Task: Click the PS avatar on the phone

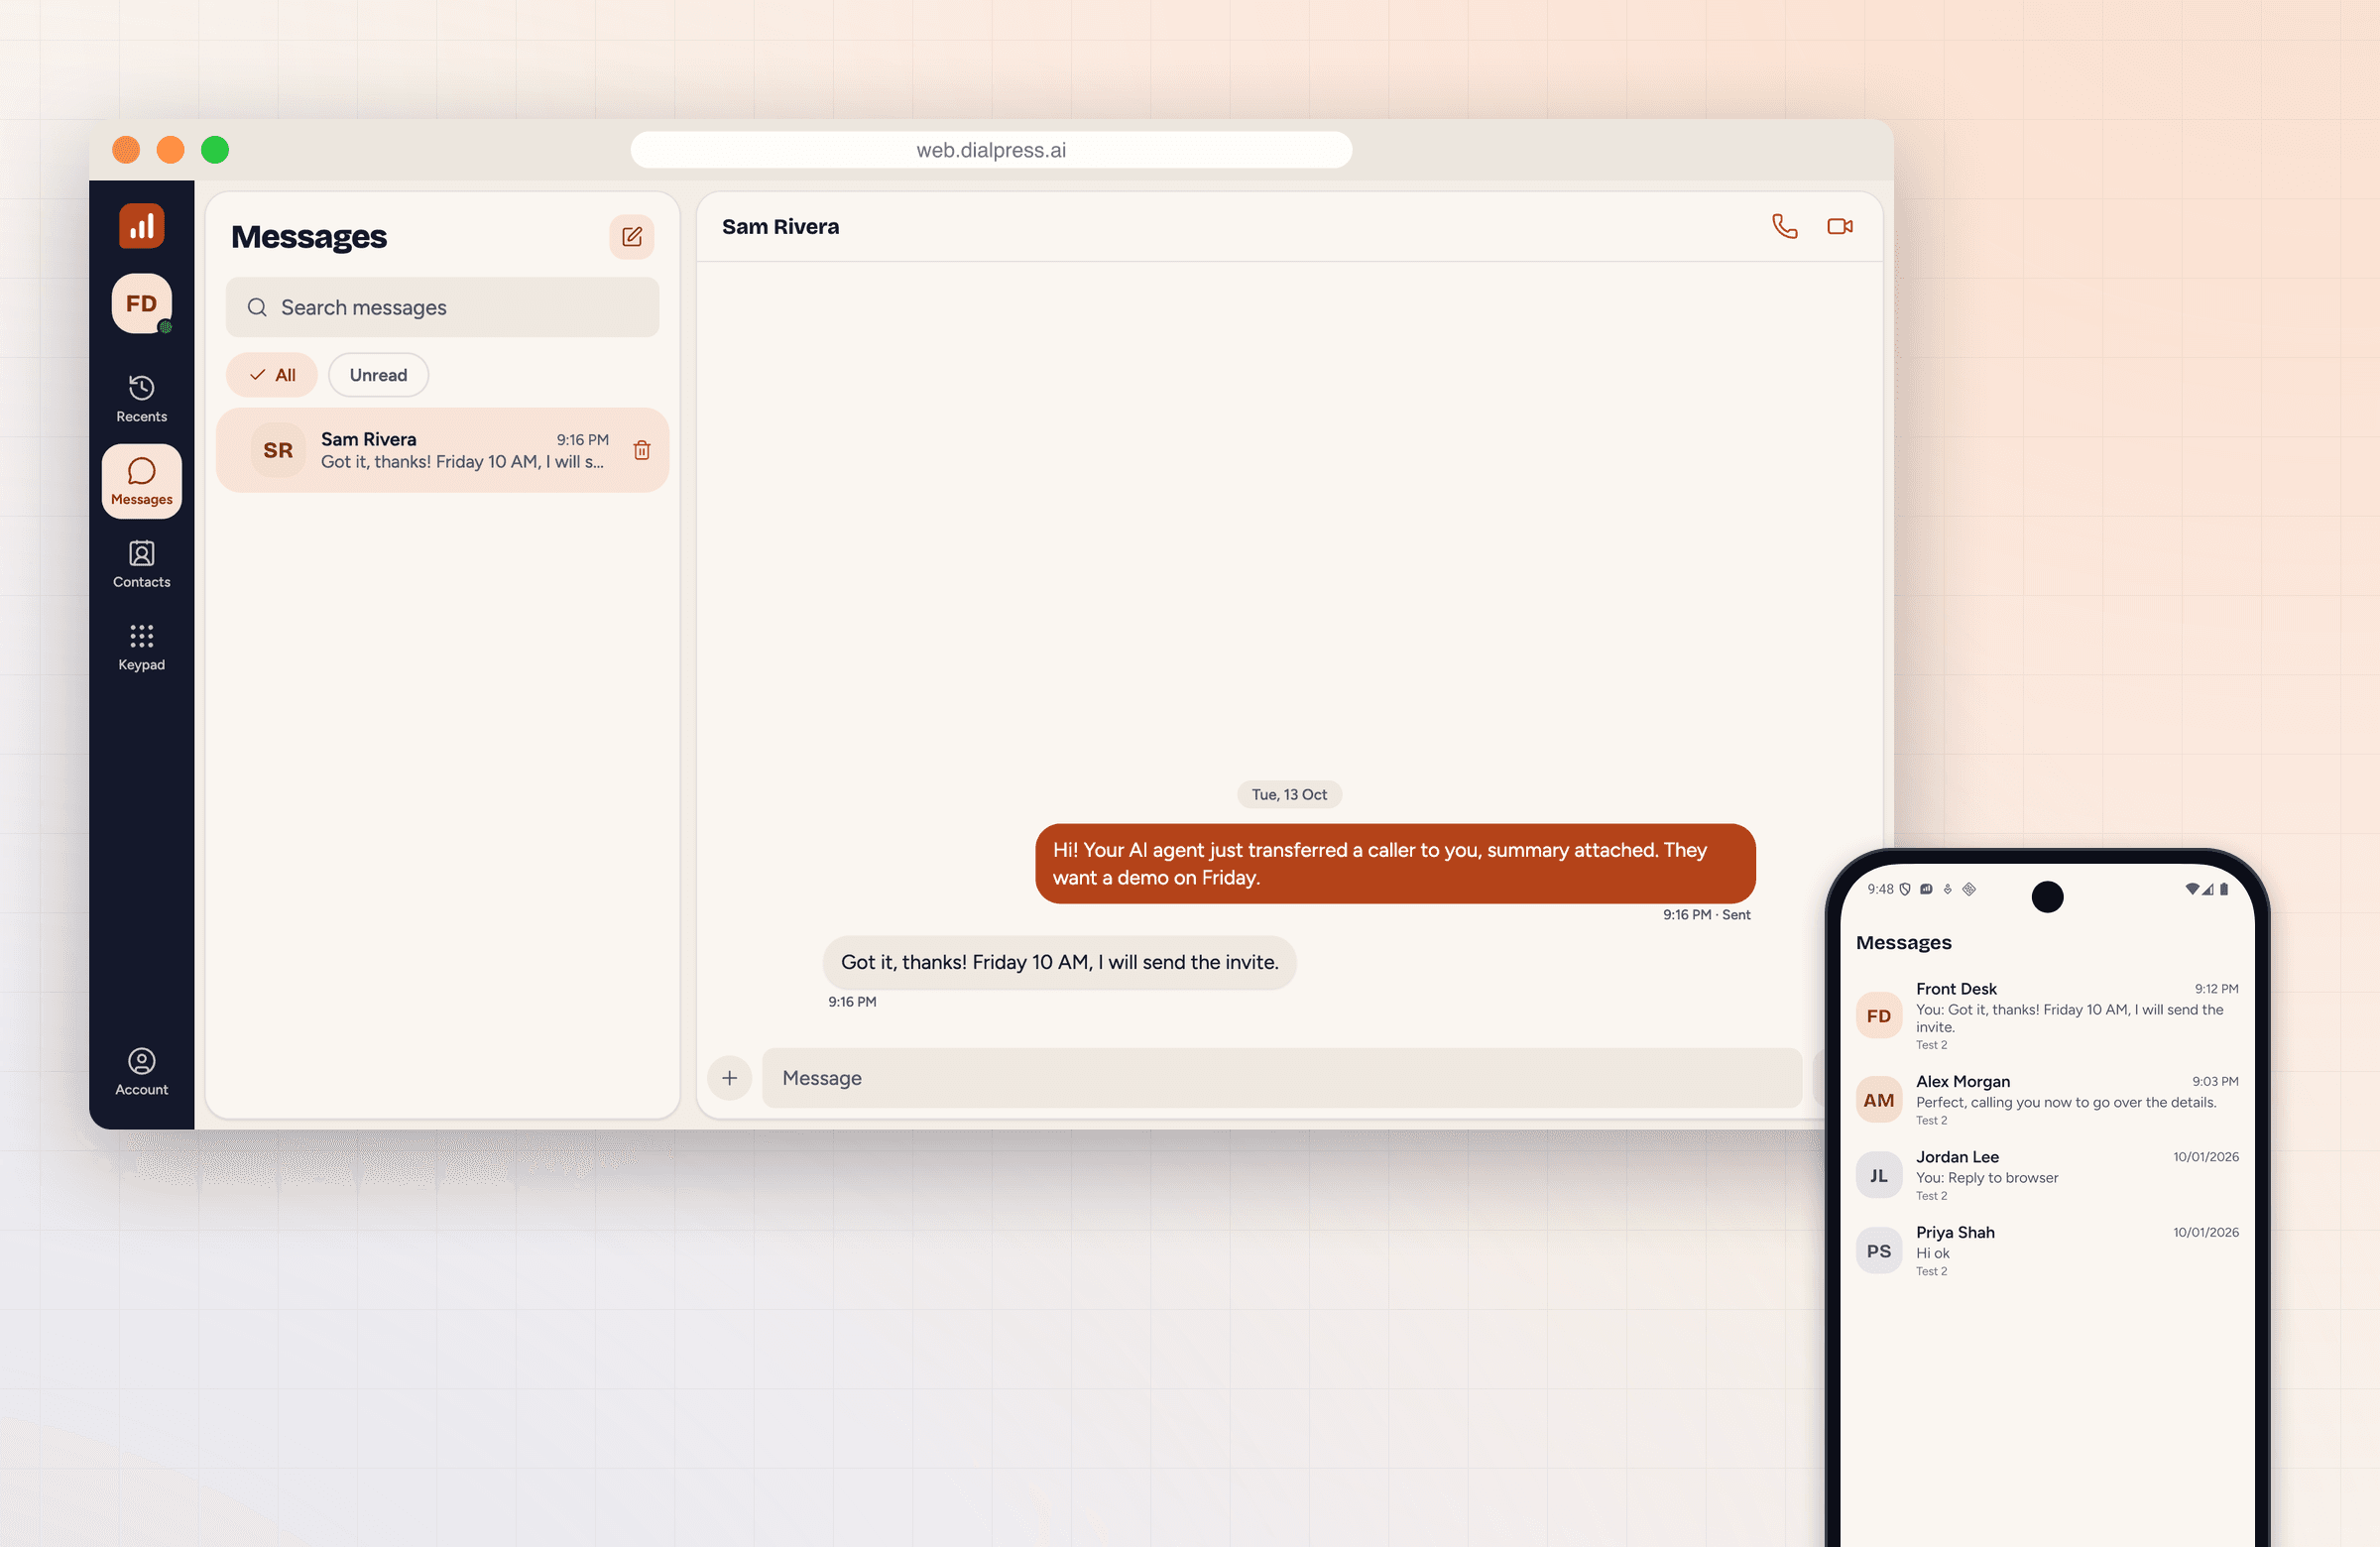Action: [x=1879, y=1251]
